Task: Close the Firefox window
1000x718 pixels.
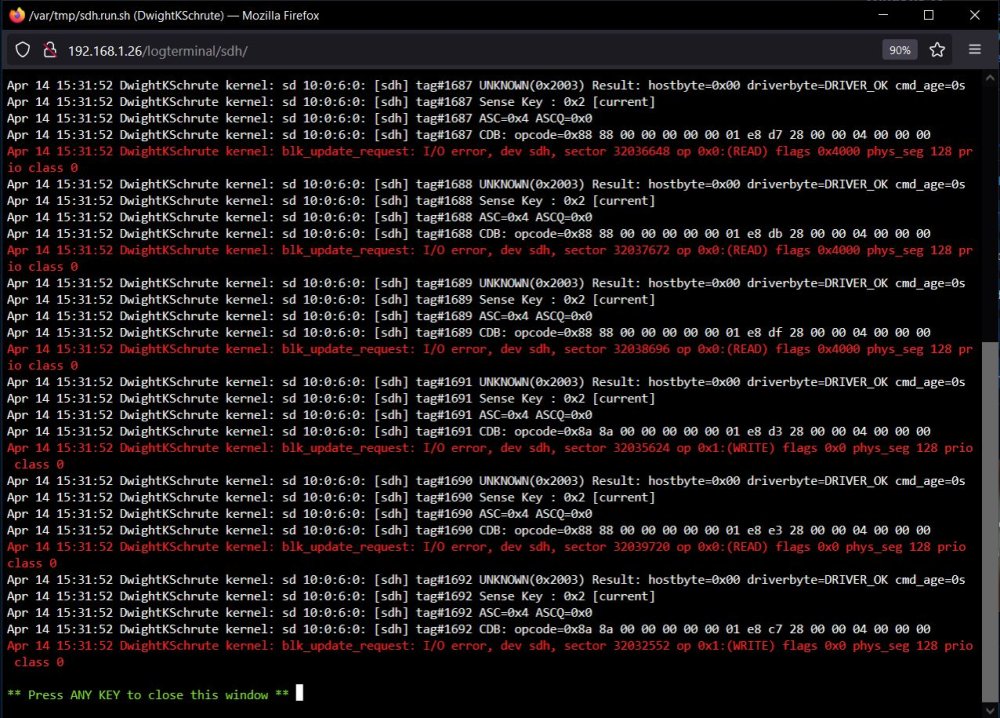Action: click(974, 15)
